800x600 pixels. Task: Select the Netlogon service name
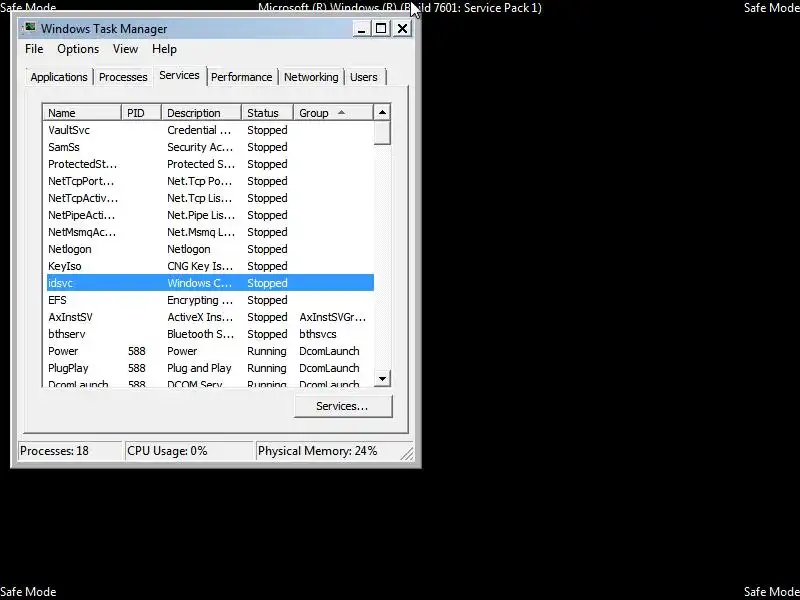[x=70, y=249]
